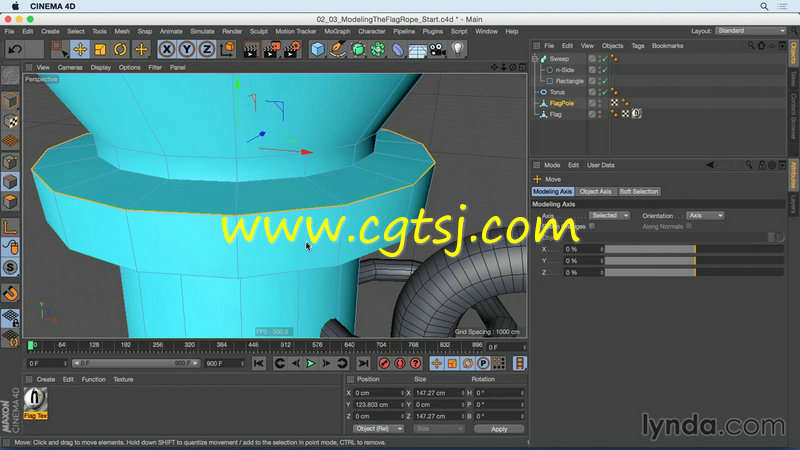Open Object (Rel) coordinate dropdown
The width and height of the screenshot is (800, 450).
(378, 429)
